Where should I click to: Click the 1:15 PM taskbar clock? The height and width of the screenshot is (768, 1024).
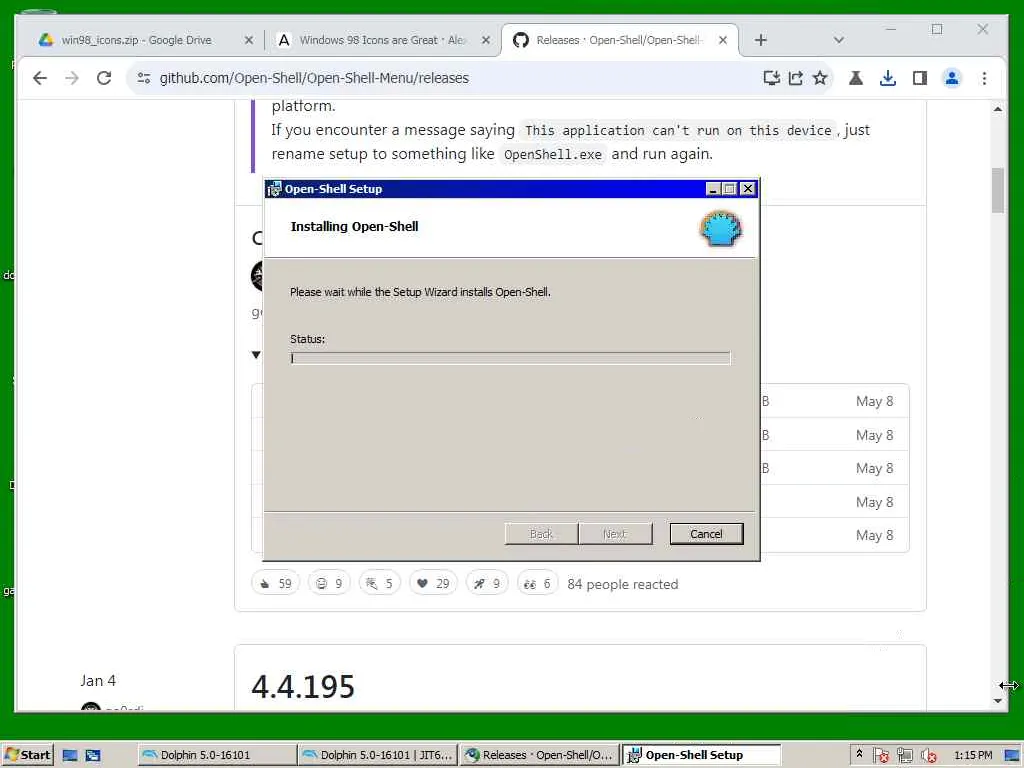tap(973, 755)
